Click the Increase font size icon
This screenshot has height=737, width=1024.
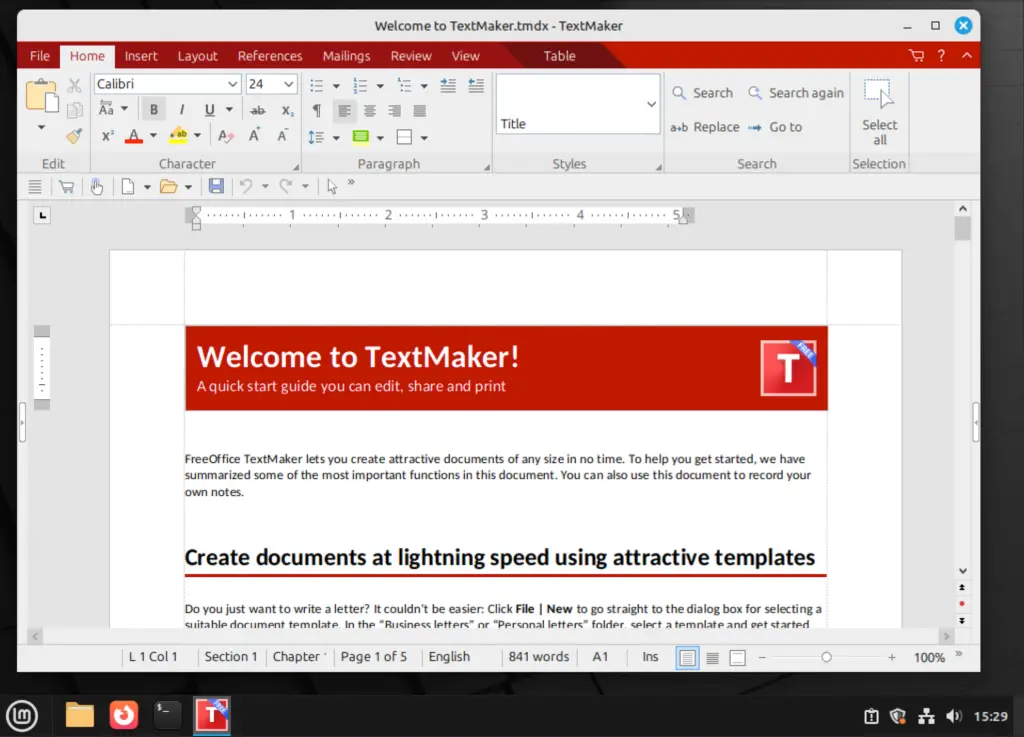point(255,136)
